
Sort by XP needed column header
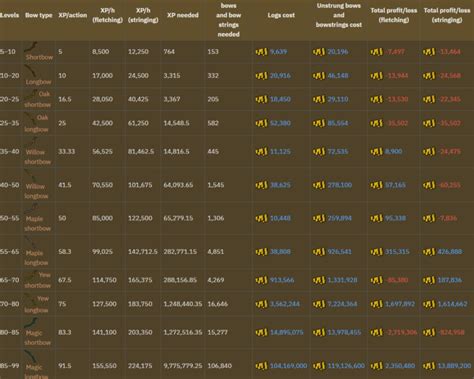pos(183,15)
